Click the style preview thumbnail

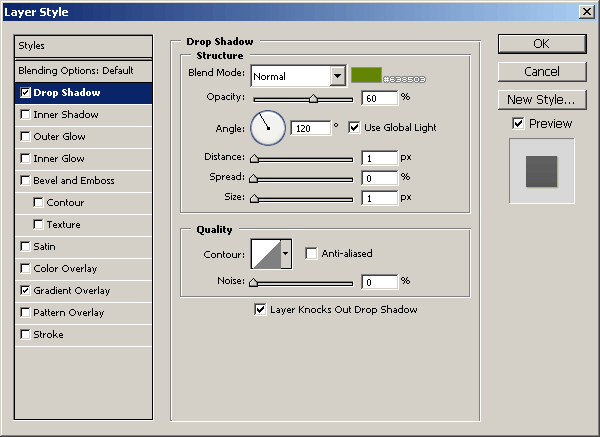point(541,171)
